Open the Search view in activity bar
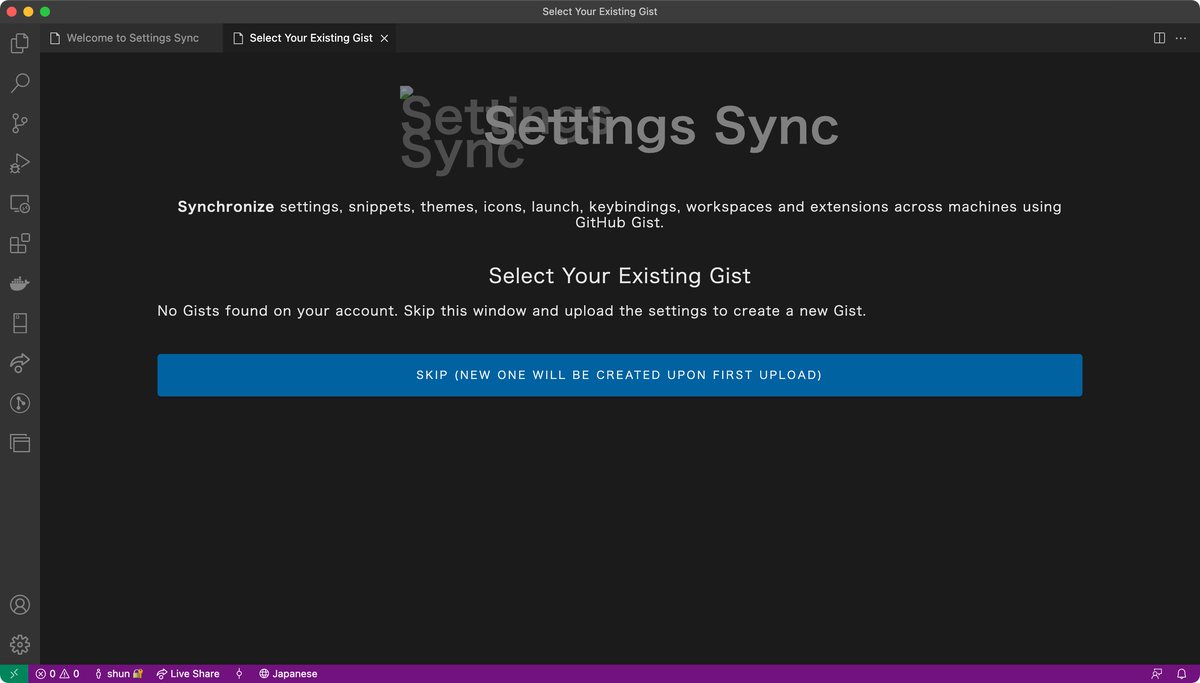The width and height of the screenshot is (1200, 683). pos(20,83)
